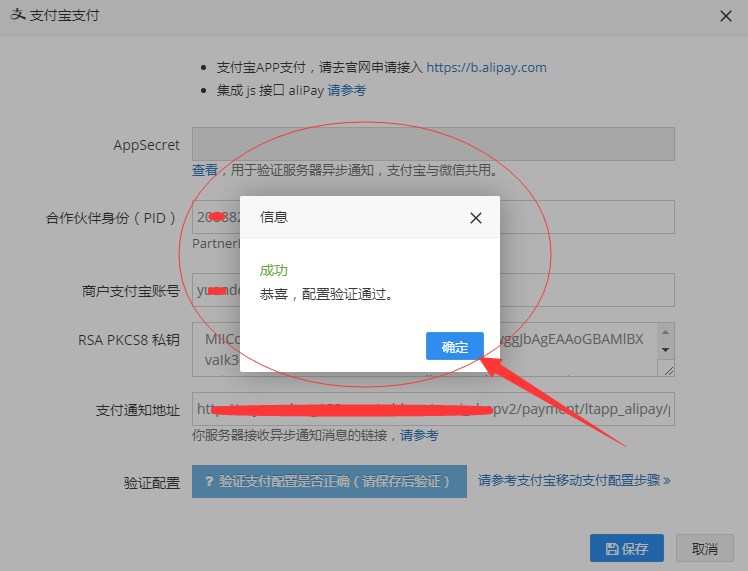
Task: Click the 验证配置 label
Action: click(152, 482)
